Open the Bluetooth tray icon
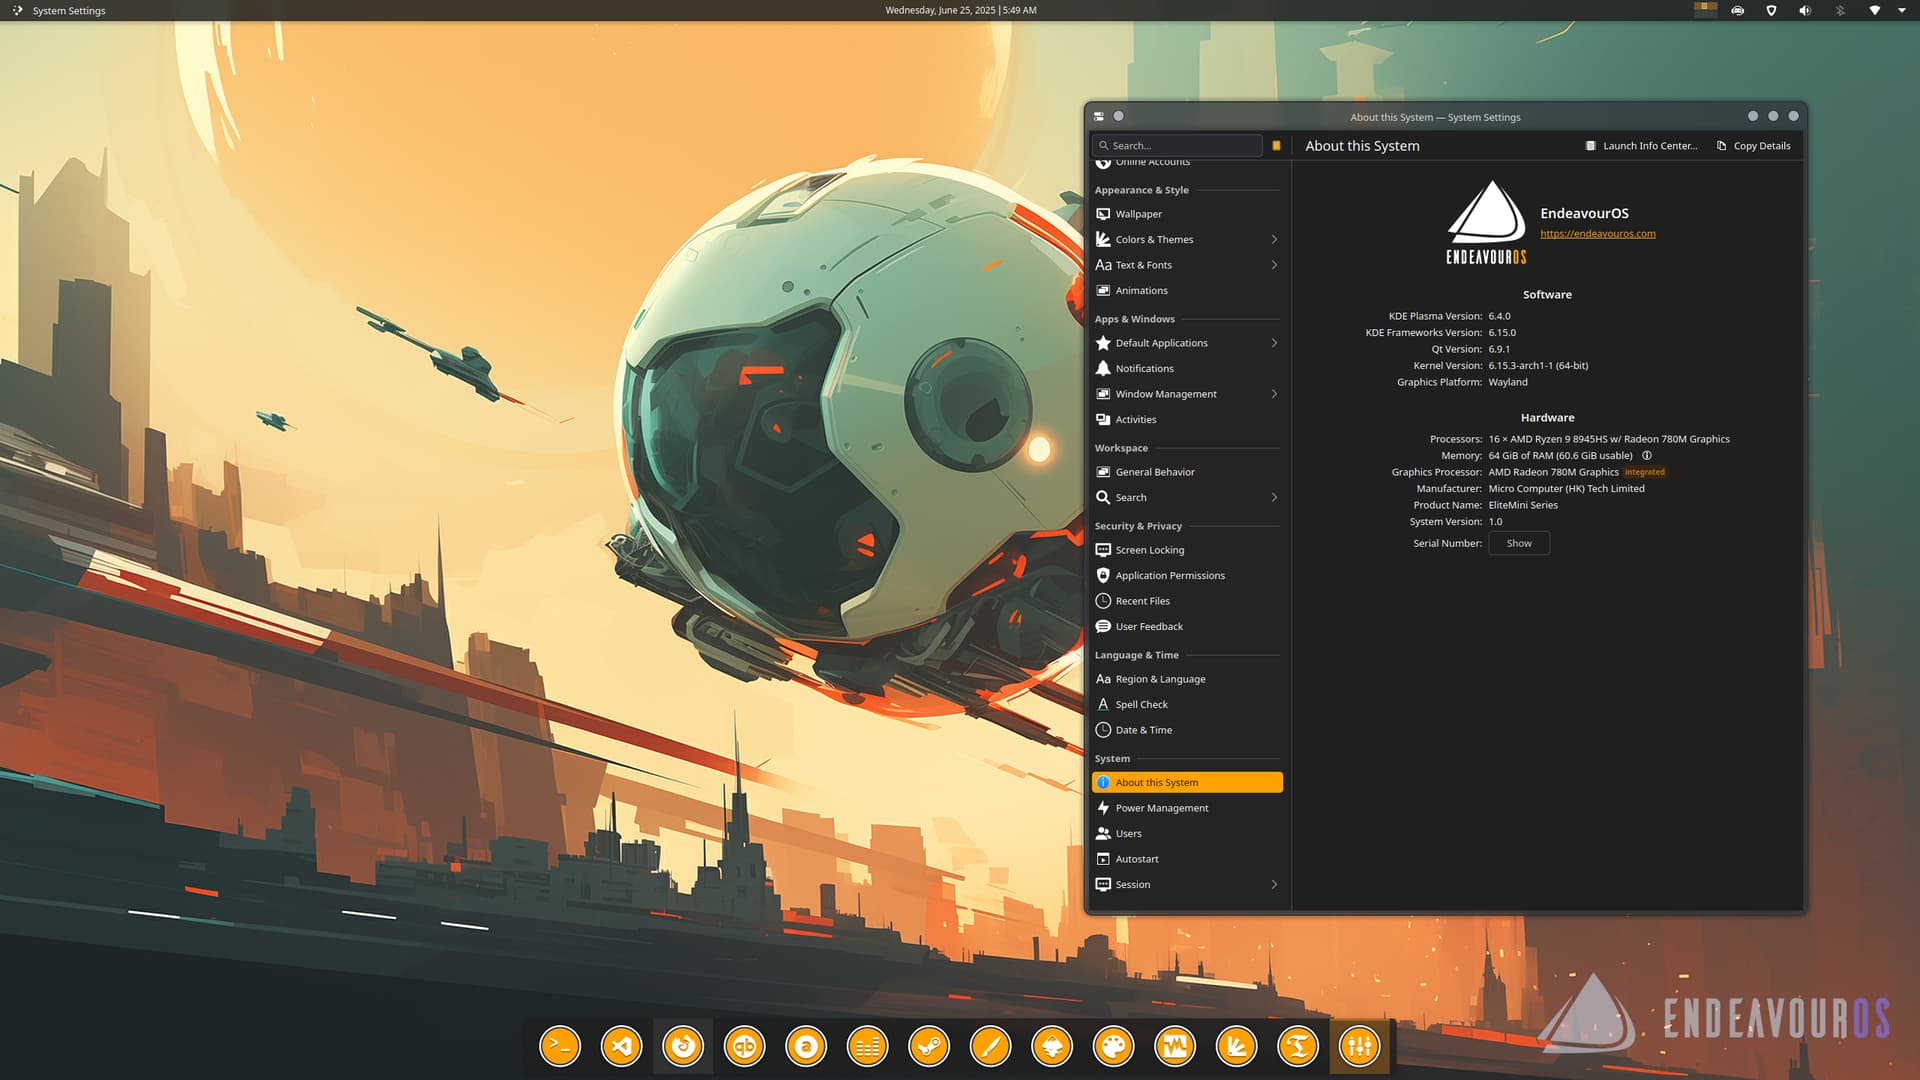The image size is (1920, 1080). pos(1840,10)
